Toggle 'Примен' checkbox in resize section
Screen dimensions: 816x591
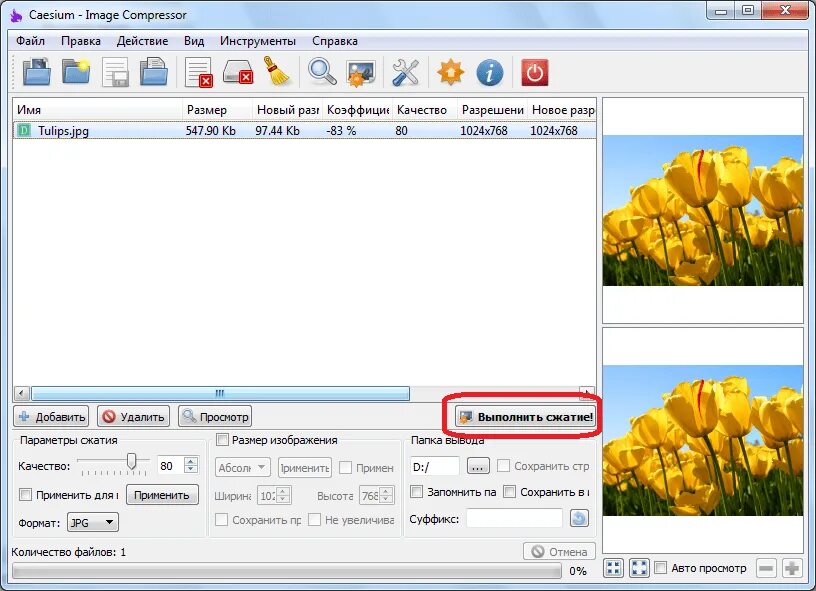click(x=345, y=467)
